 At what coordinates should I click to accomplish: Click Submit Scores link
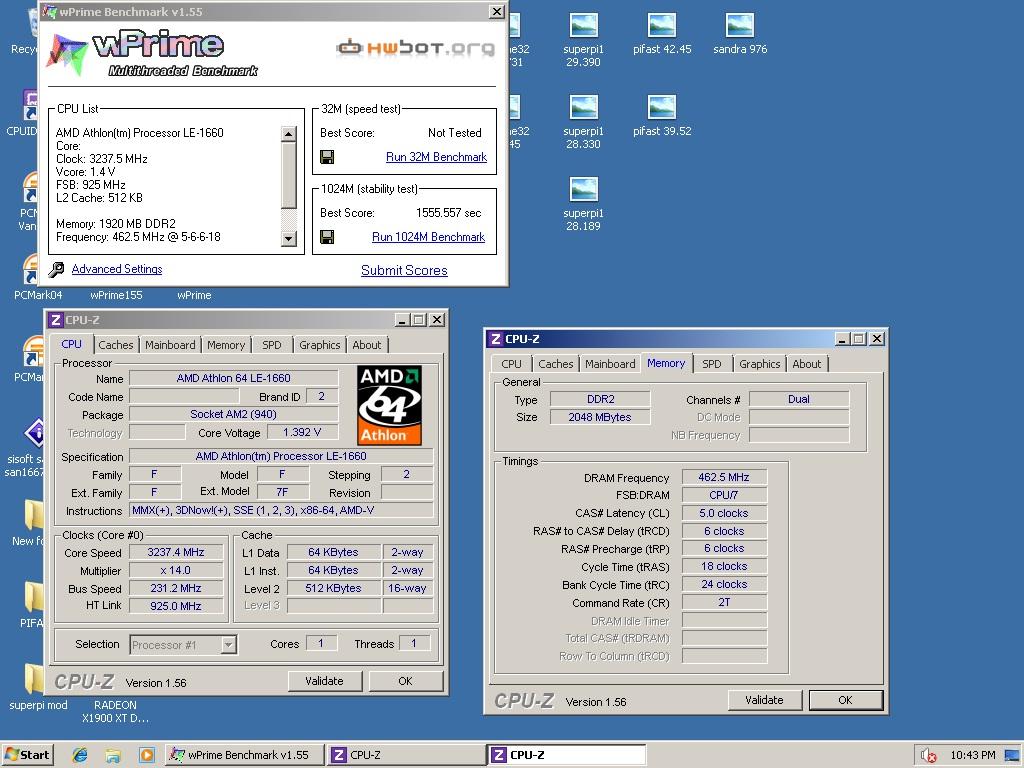404,270
